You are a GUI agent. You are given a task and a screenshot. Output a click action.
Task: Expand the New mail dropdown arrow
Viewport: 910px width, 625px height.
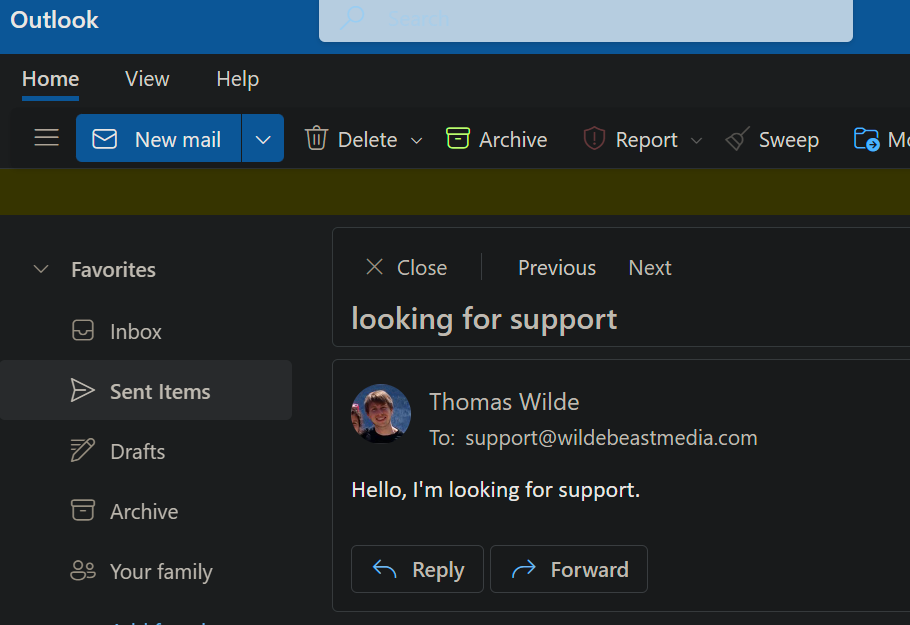[x=263, y=139]
